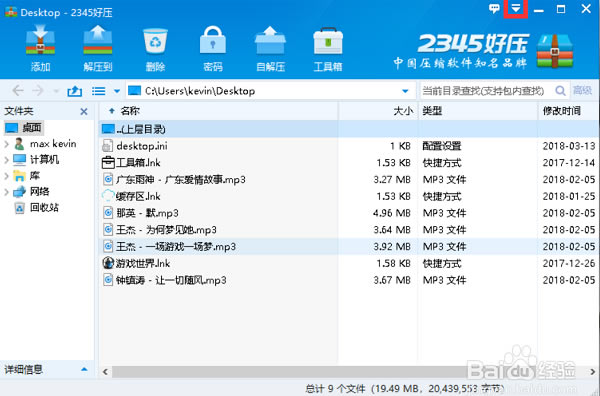Click the 自解压 self-extract icon
Screen dimensions: 600x396
tap(270, 41)
